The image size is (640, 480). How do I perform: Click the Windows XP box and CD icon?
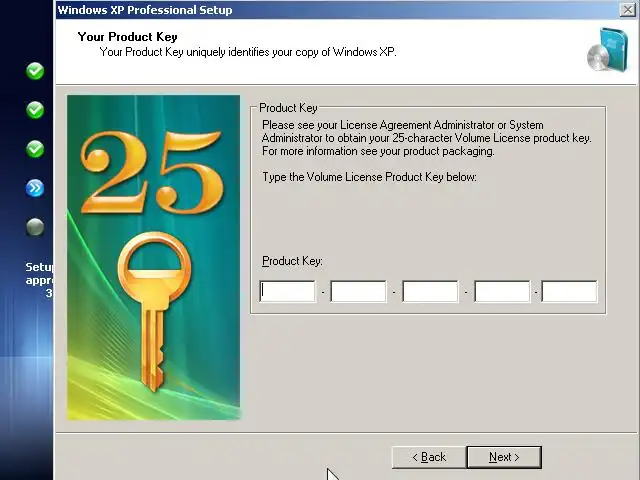click(607, 50)
